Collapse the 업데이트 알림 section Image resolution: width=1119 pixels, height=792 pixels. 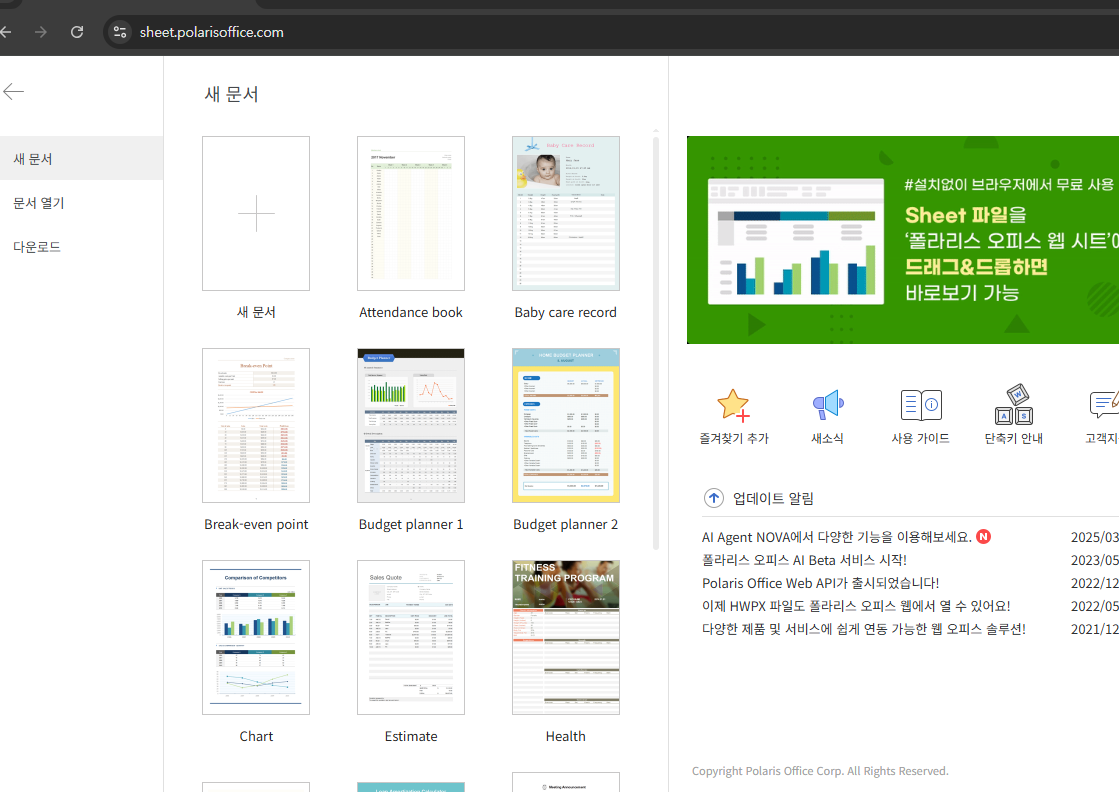(713, 498)
